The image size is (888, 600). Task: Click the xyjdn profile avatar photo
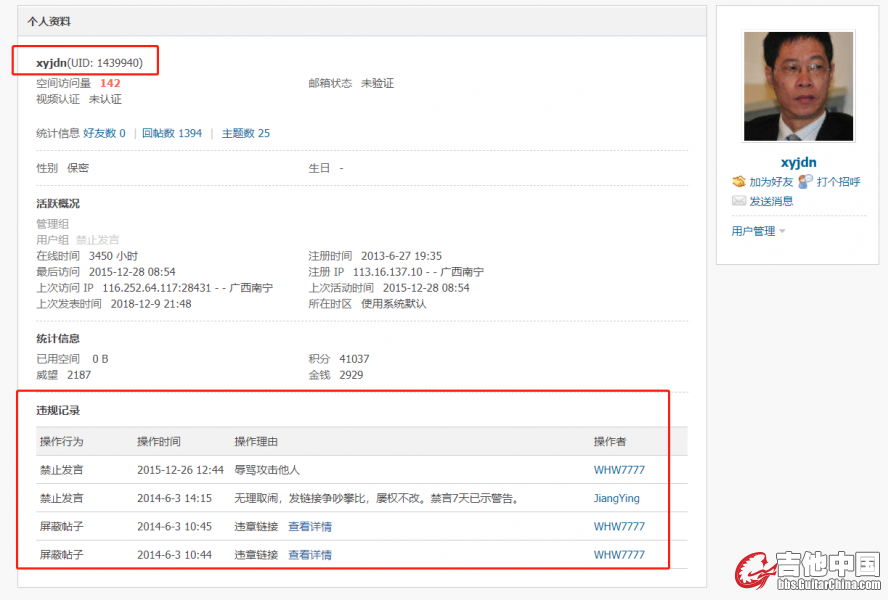tap(799, 86)
